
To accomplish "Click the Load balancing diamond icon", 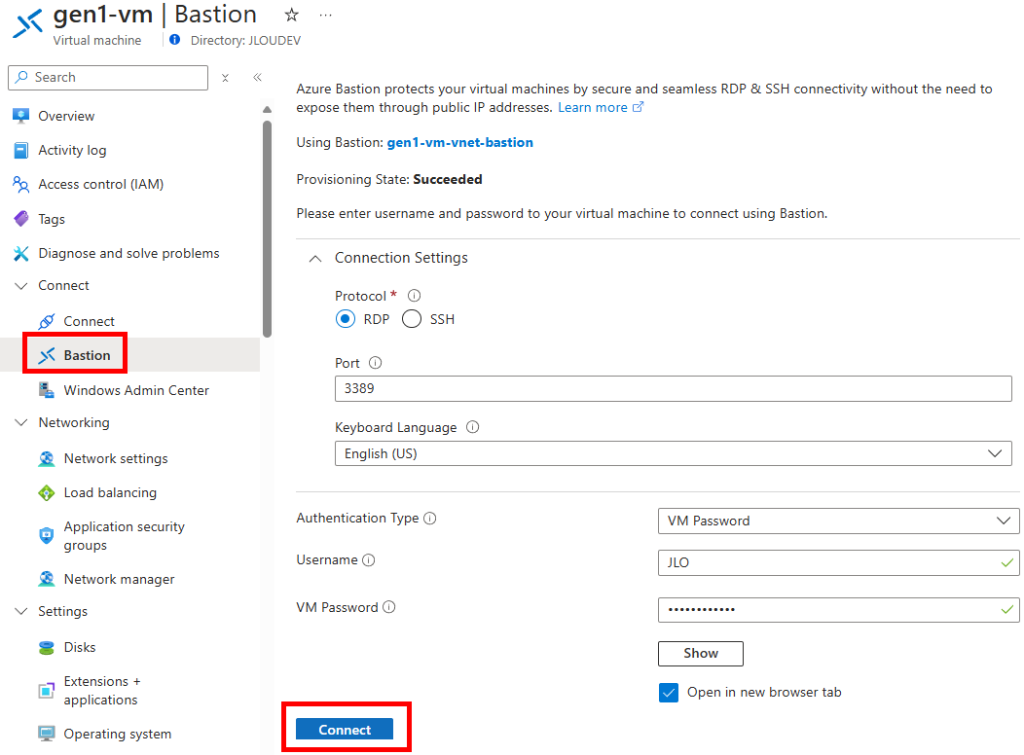I will 46,492.
